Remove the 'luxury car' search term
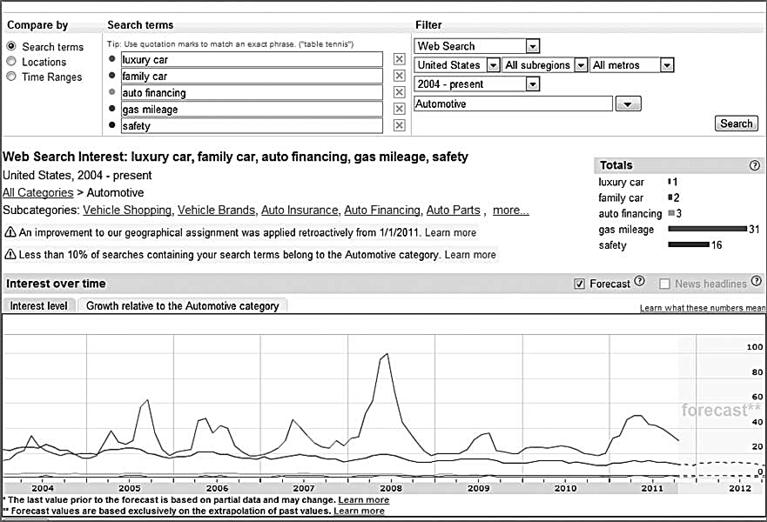767x522 pixels. [399, 59]
